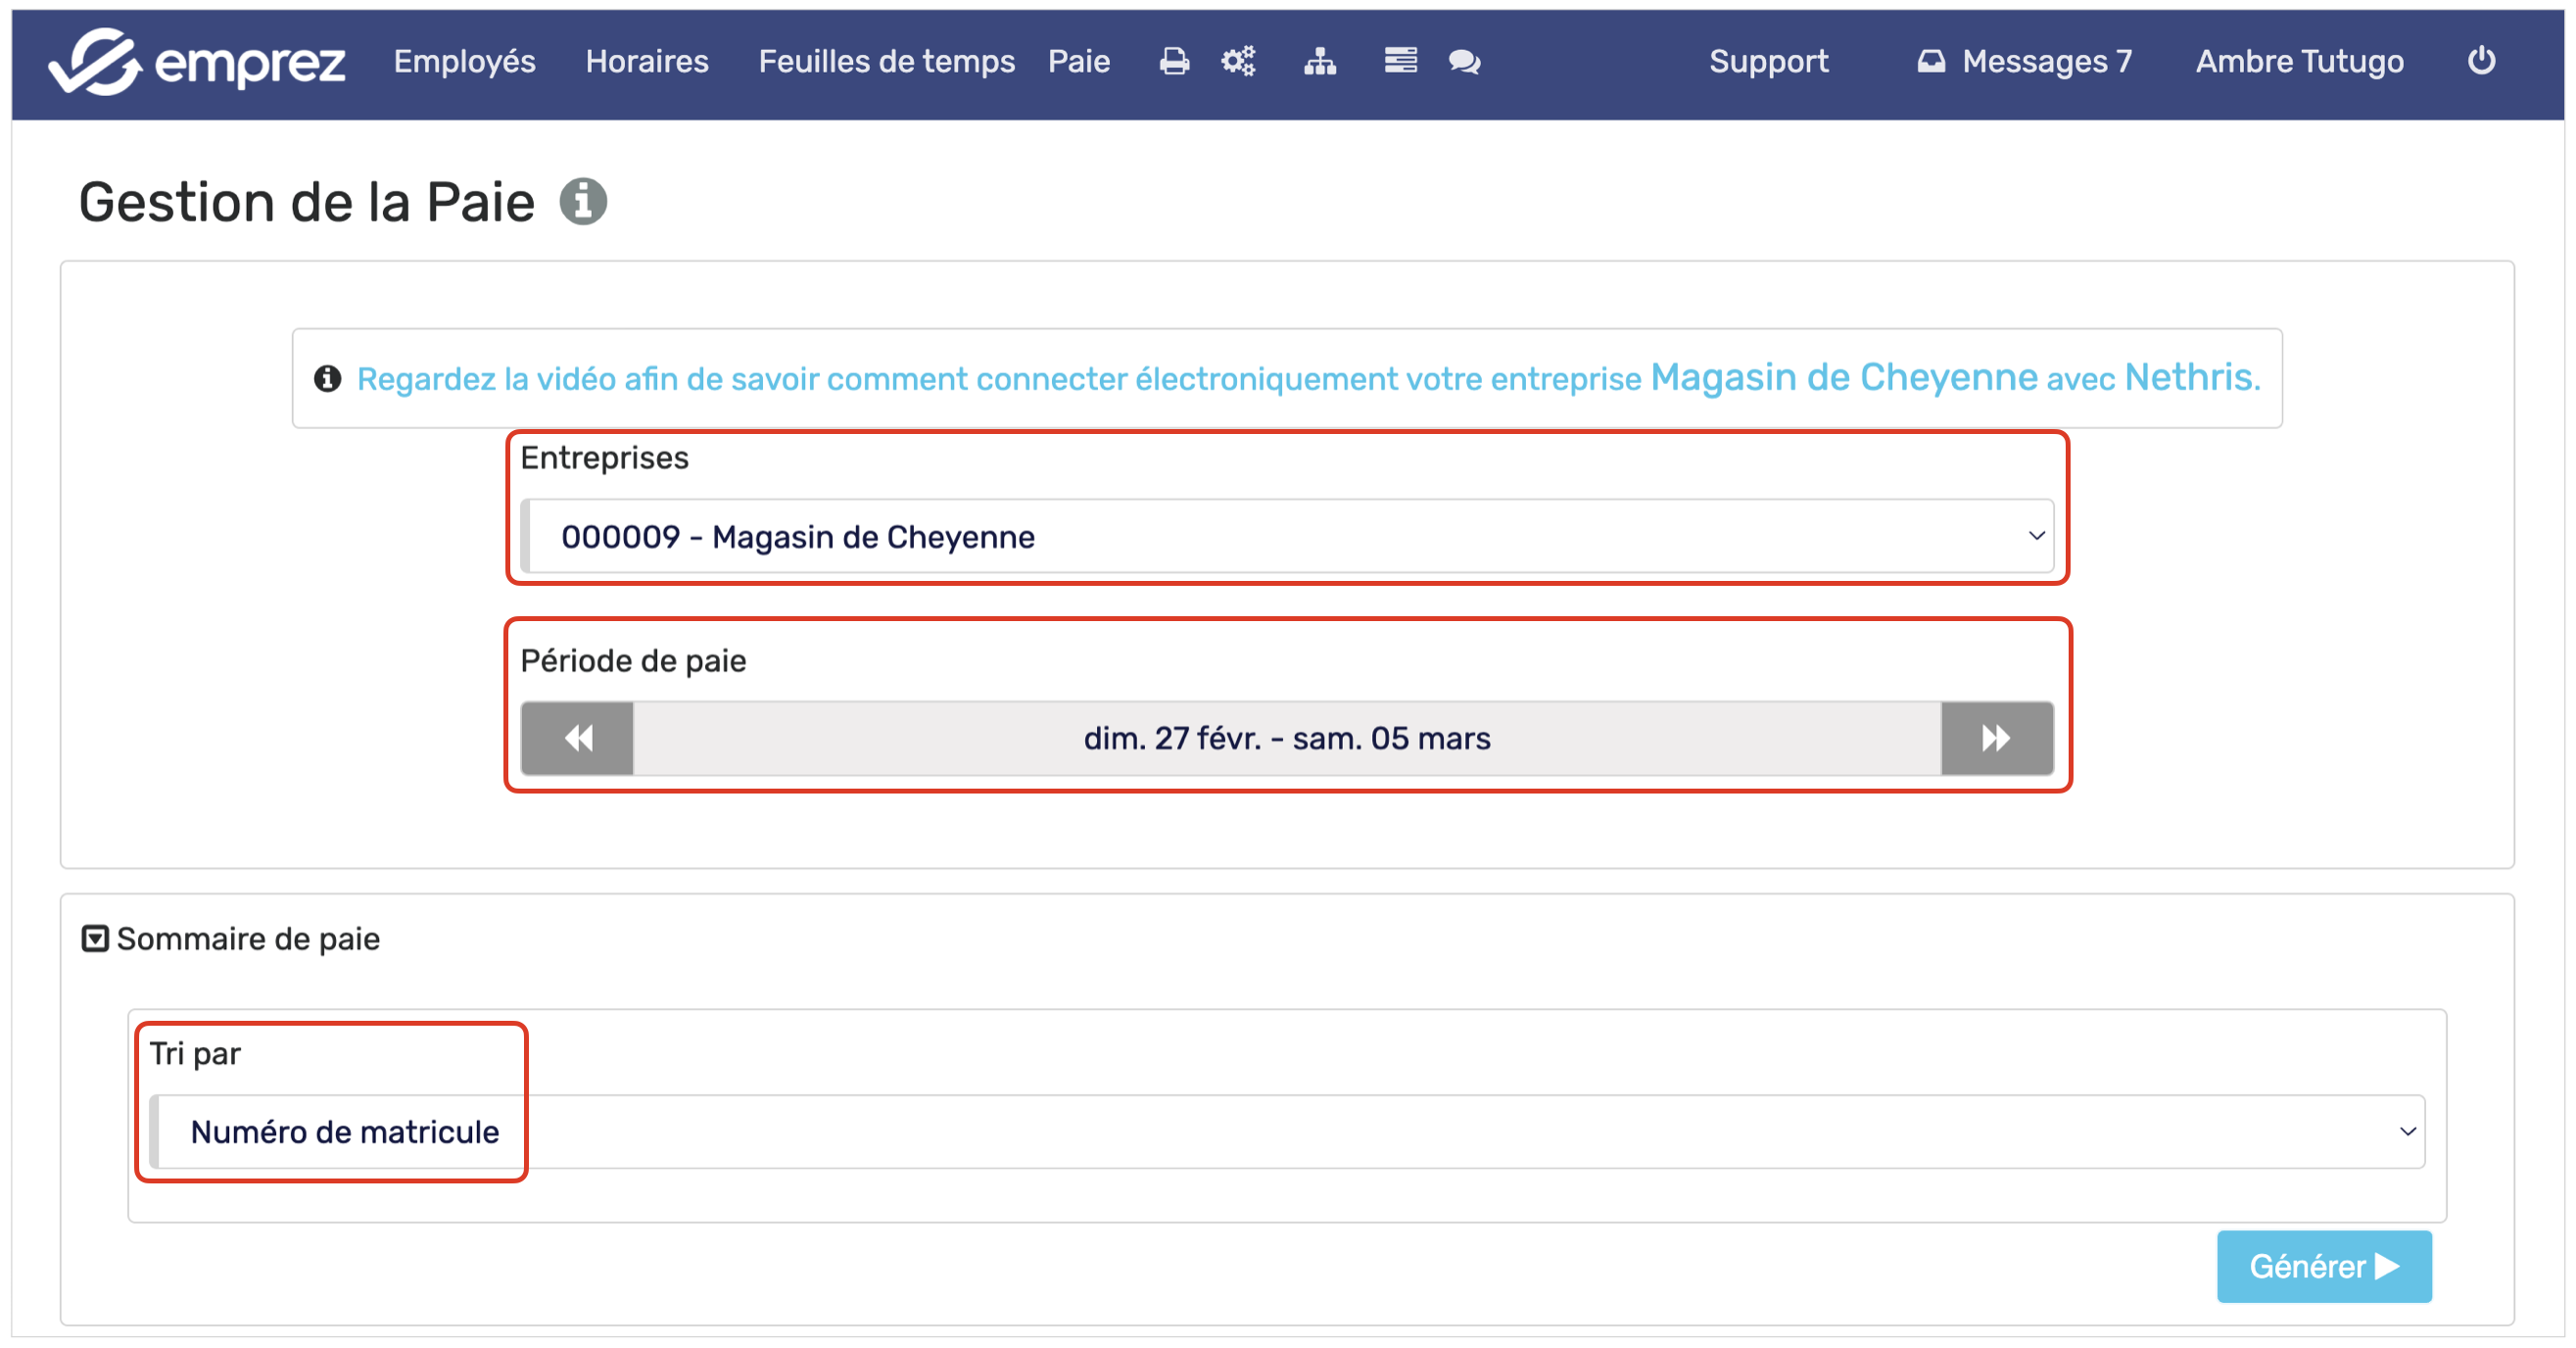Collapse the Sommaire de paie section
Screen dimensions: 2576x1348
point(95,939)
